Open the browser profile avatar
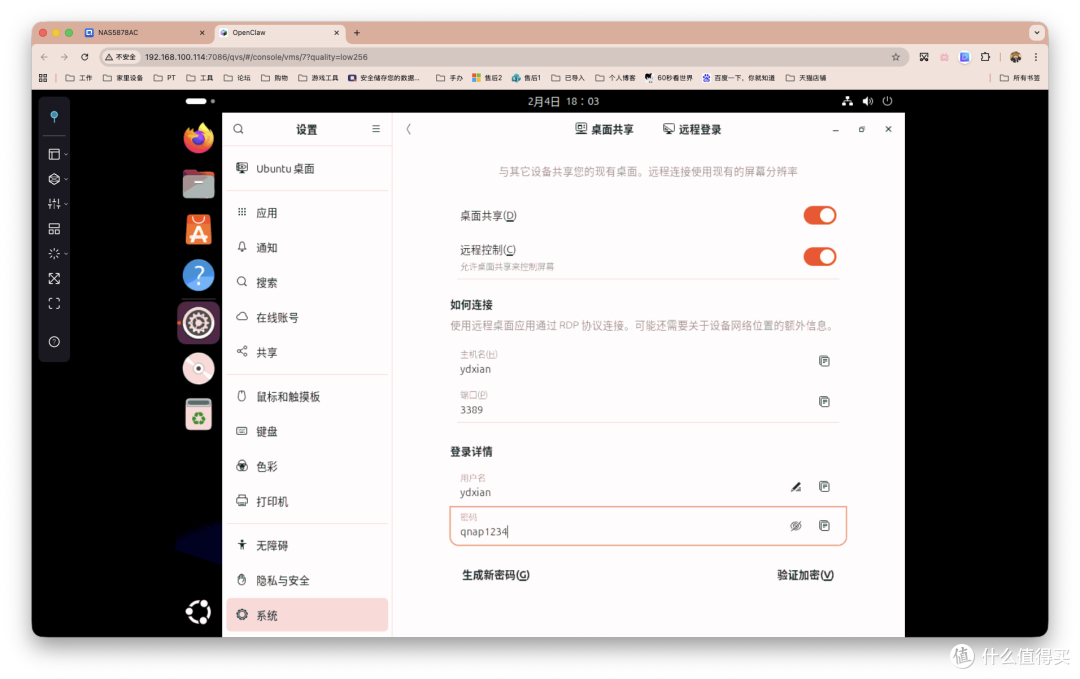1080x679 pixels. 1015,57
